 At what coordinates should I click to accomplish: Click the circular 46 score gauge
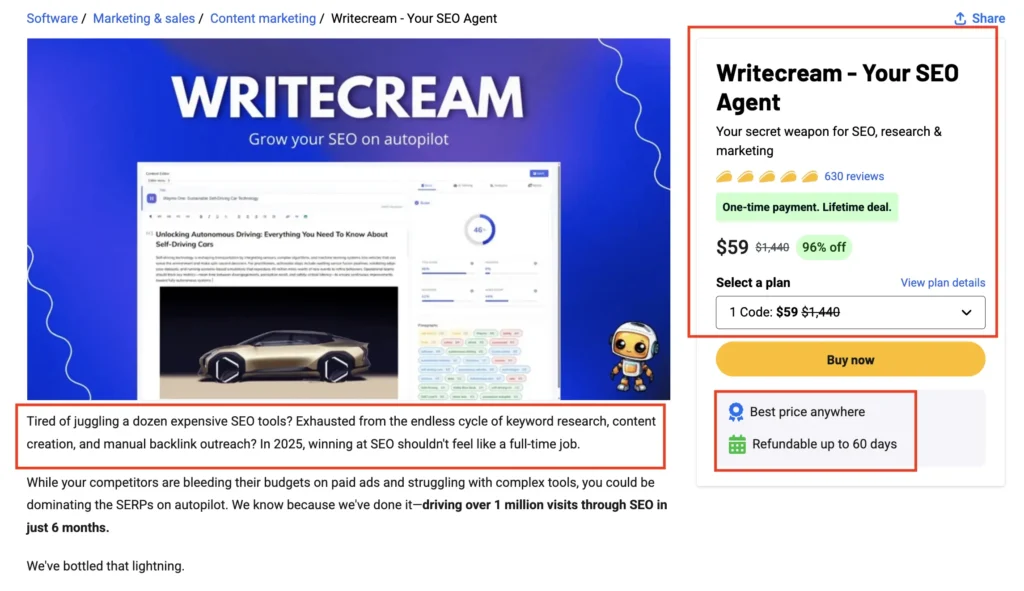tap(479, 229)
